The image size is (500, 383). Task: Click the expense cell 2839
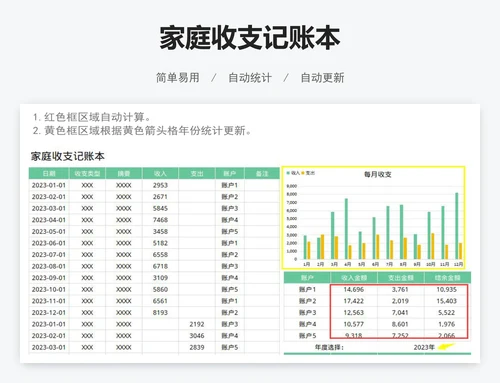tap(197, 347)
